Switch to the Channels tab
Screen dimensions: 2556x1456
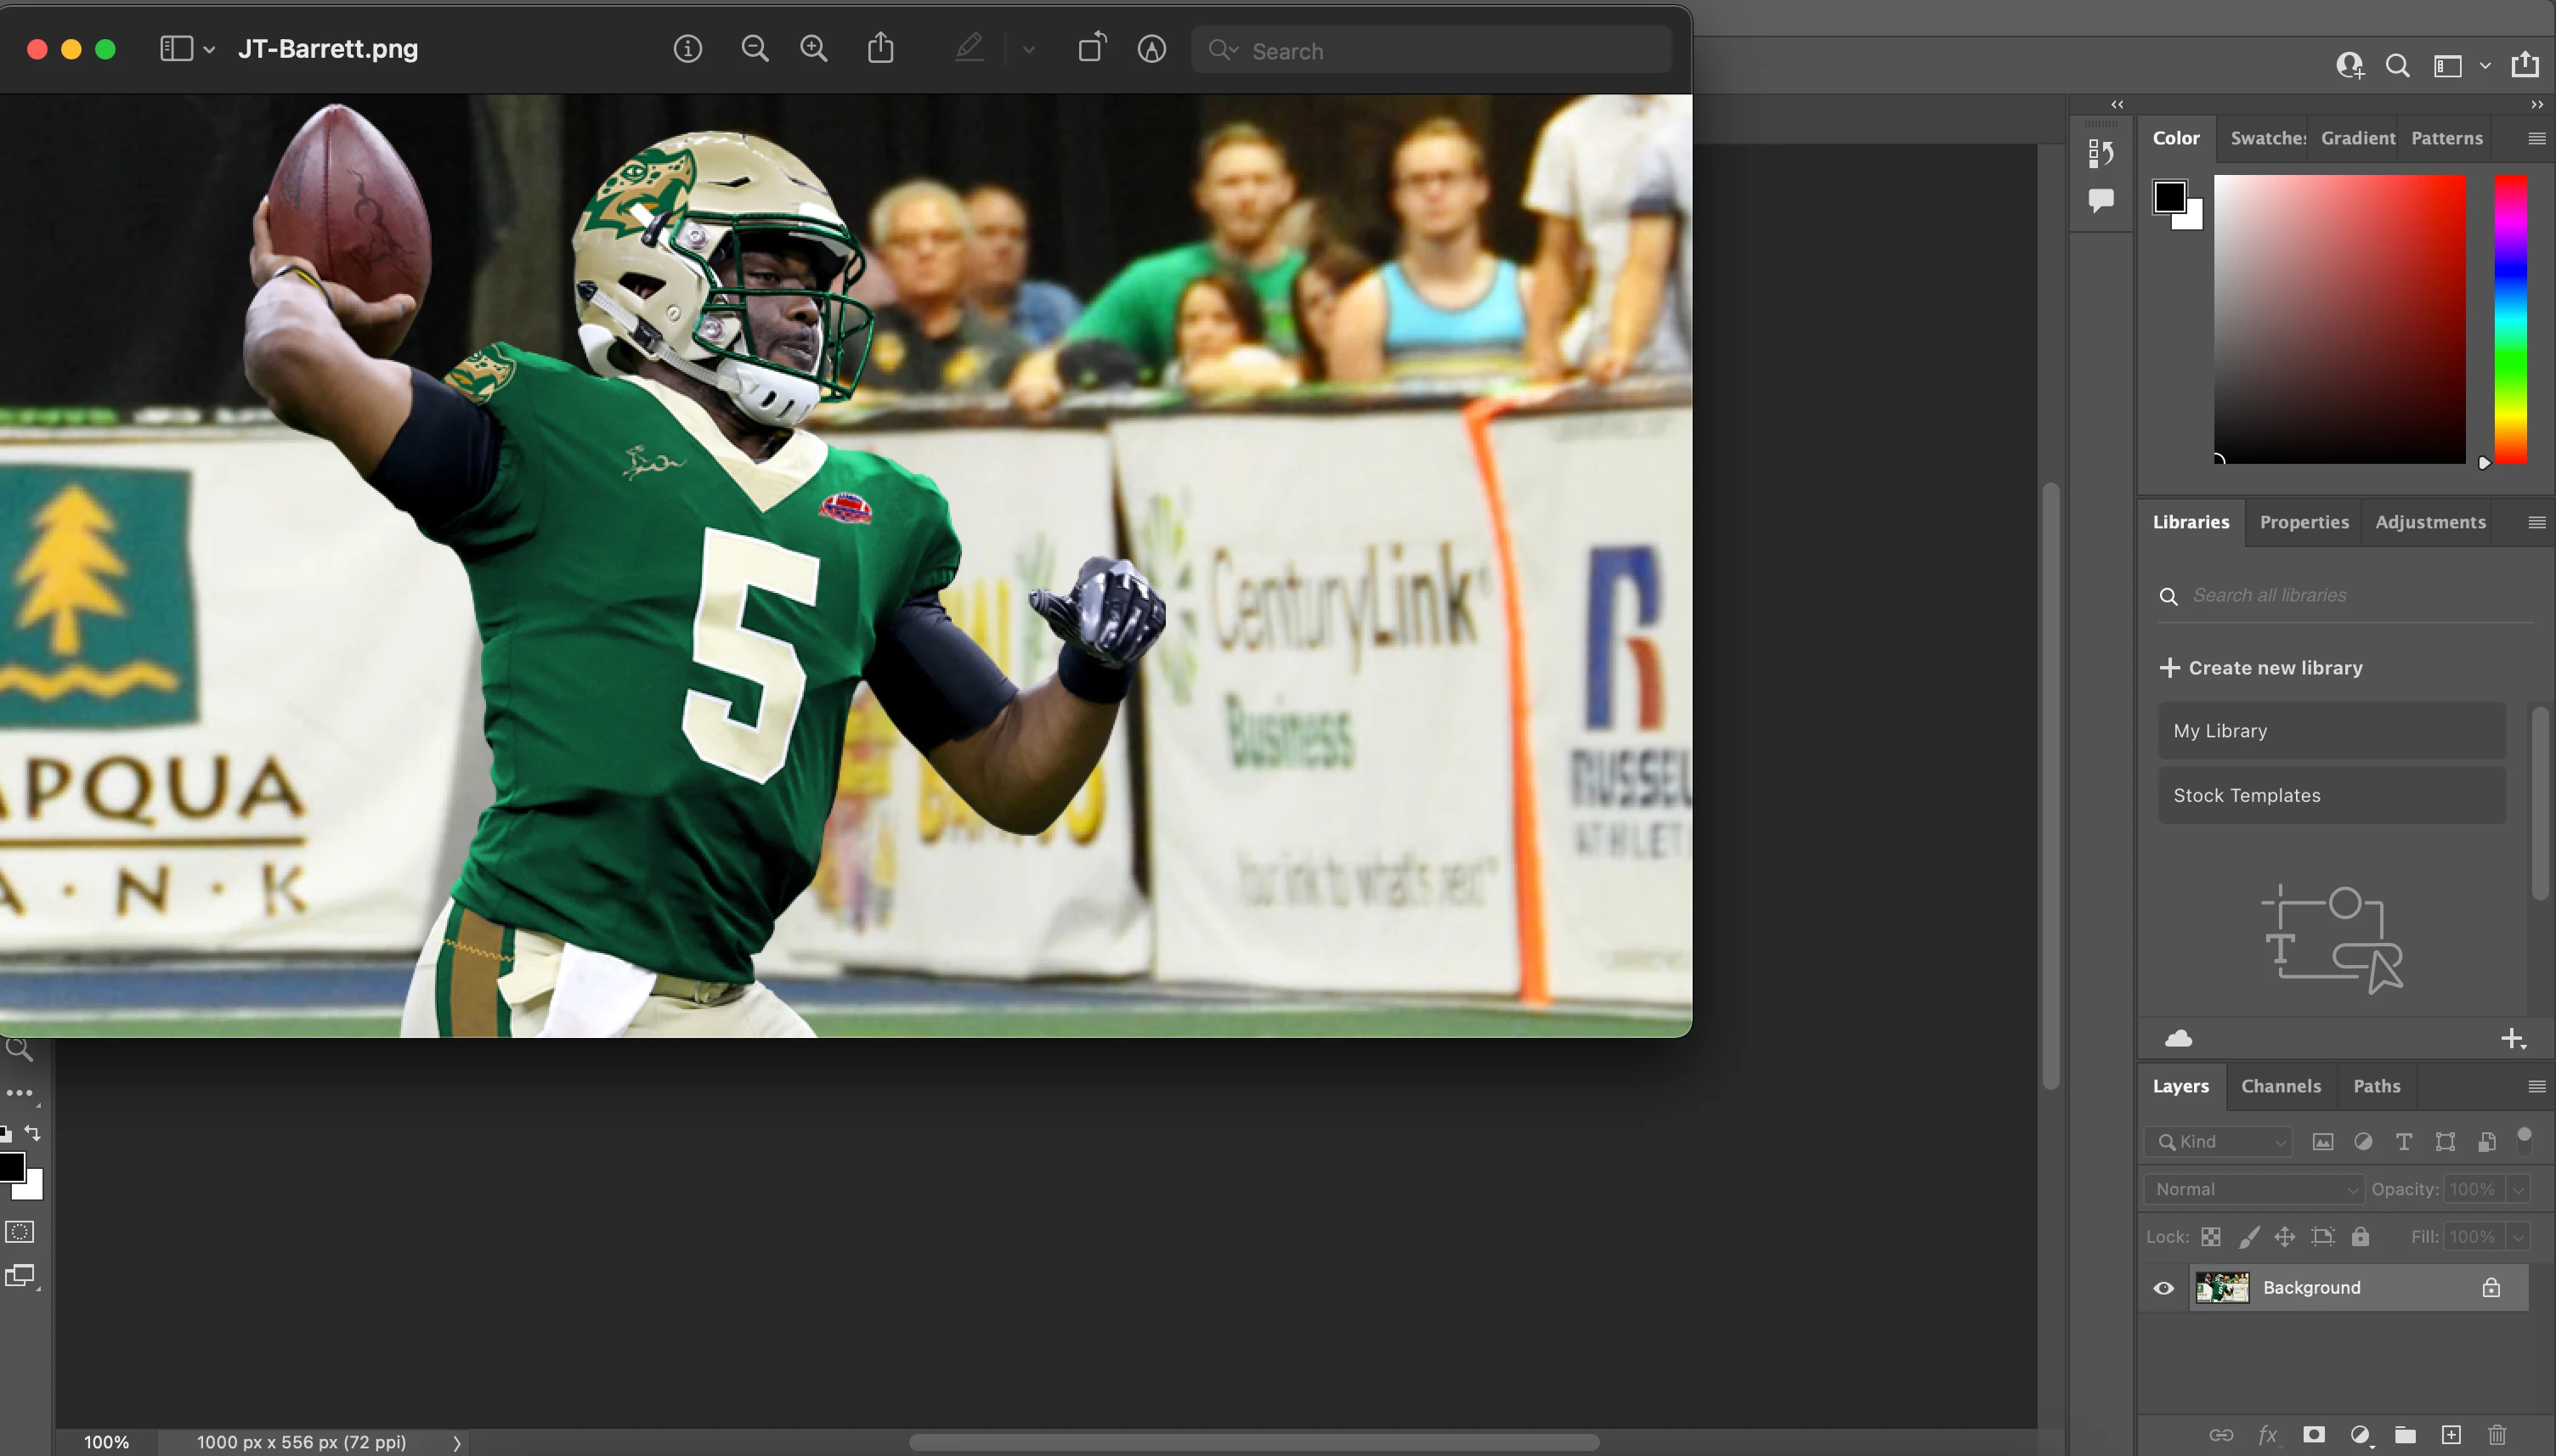(2280, 1086)
